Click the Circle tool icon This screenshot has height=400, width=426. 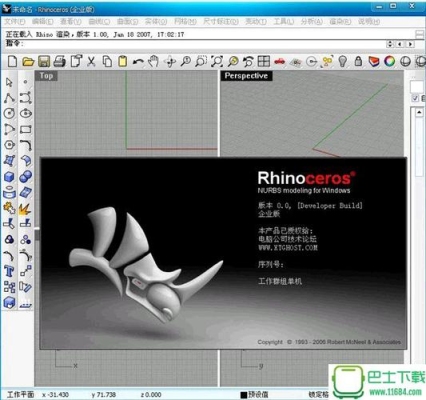coord(9,114)
